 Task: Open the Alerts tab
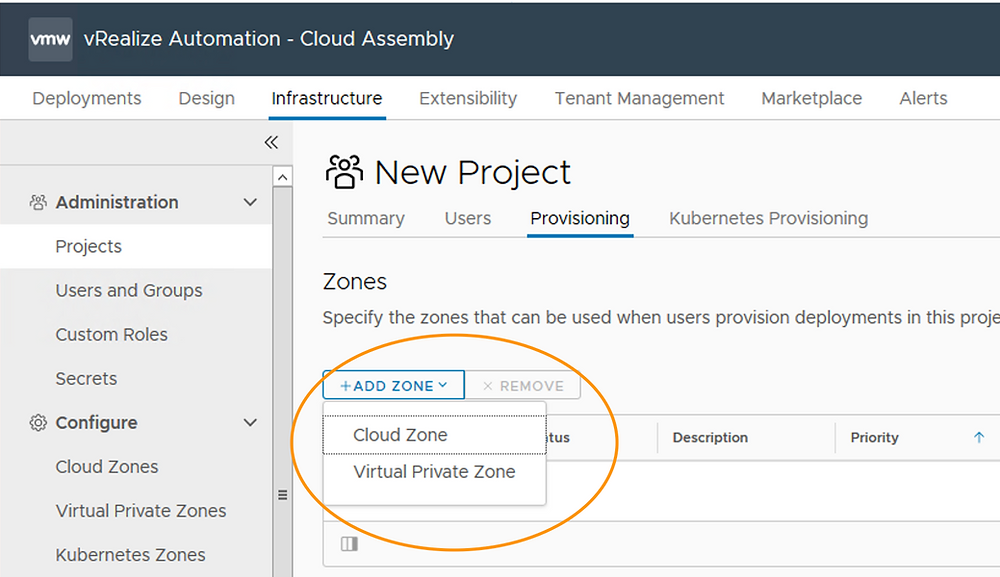(x=923, y=98)
